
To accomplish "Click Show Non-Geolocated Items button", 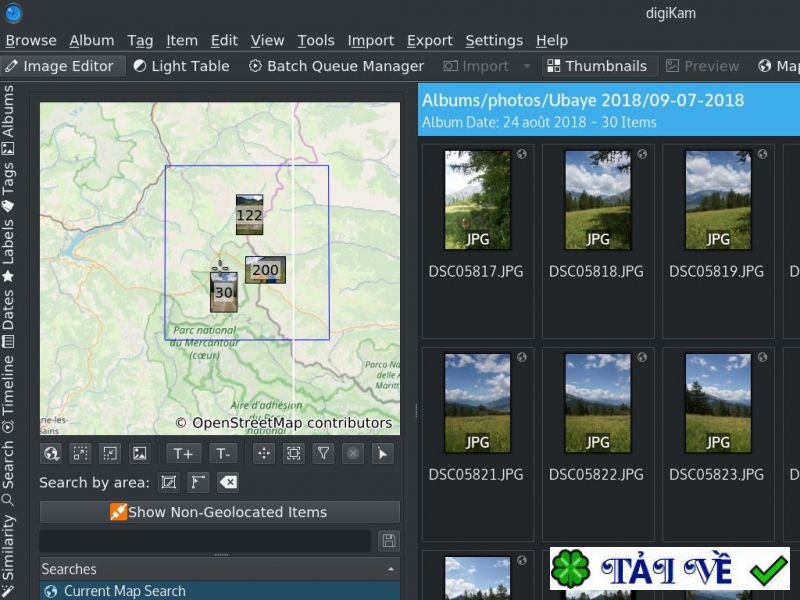I will [219, 512].
